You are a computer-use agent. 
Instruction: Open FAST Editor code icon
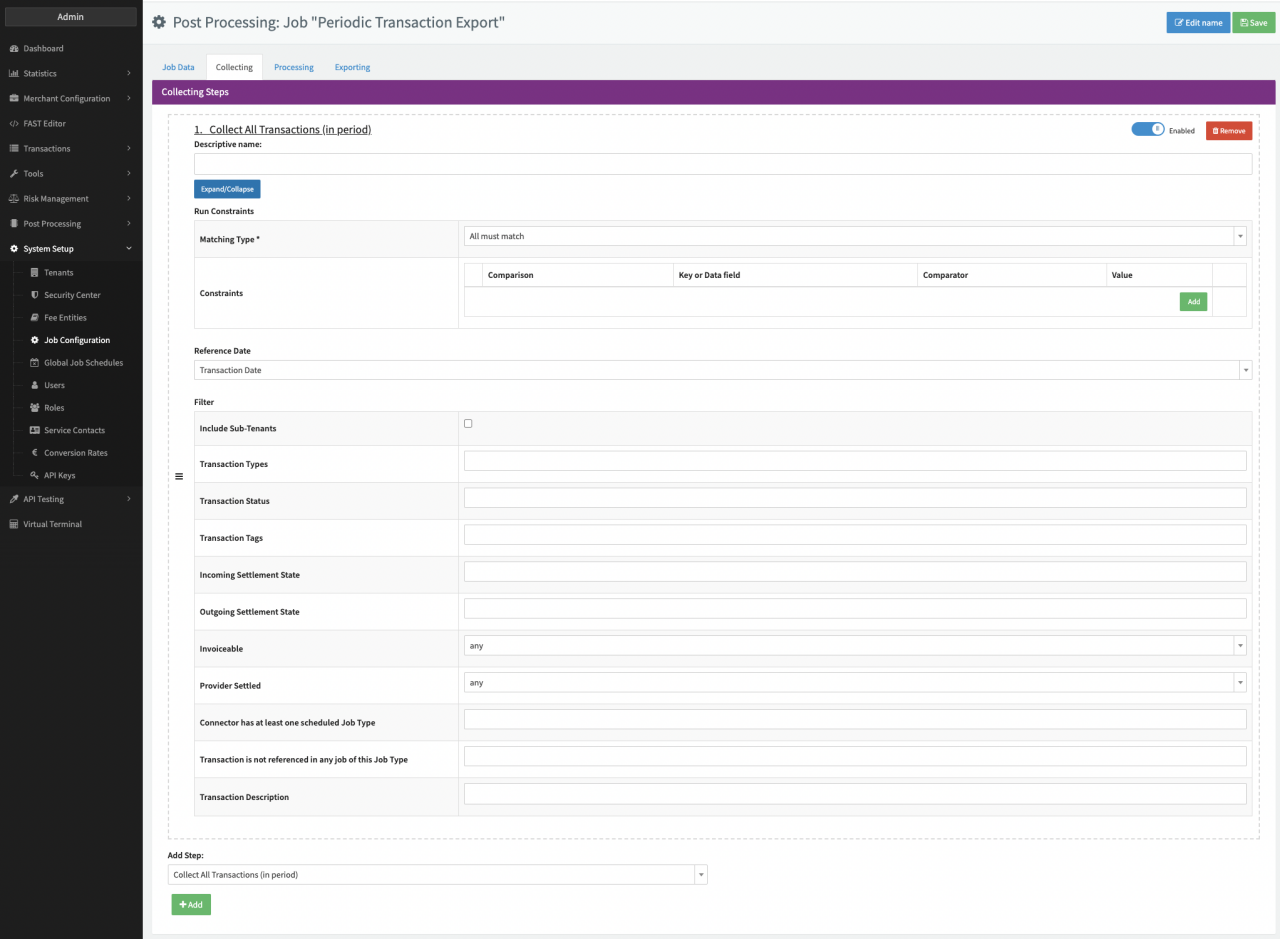14,123
